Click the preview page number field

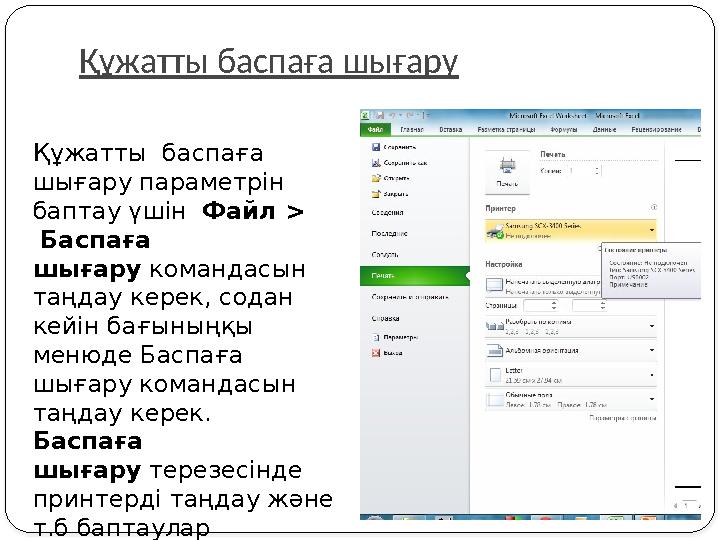(687, 505)
